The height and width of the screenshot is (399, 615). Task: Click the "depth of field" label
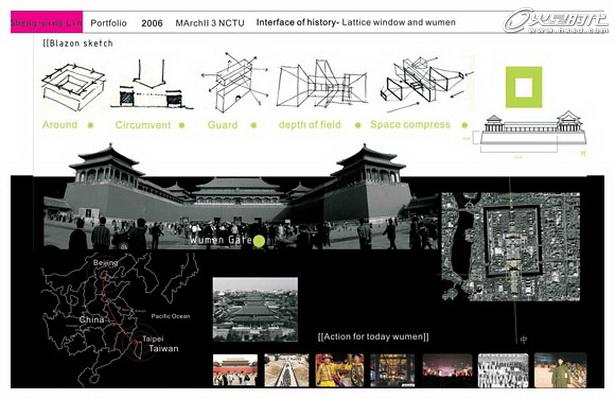tap(309, 125)
